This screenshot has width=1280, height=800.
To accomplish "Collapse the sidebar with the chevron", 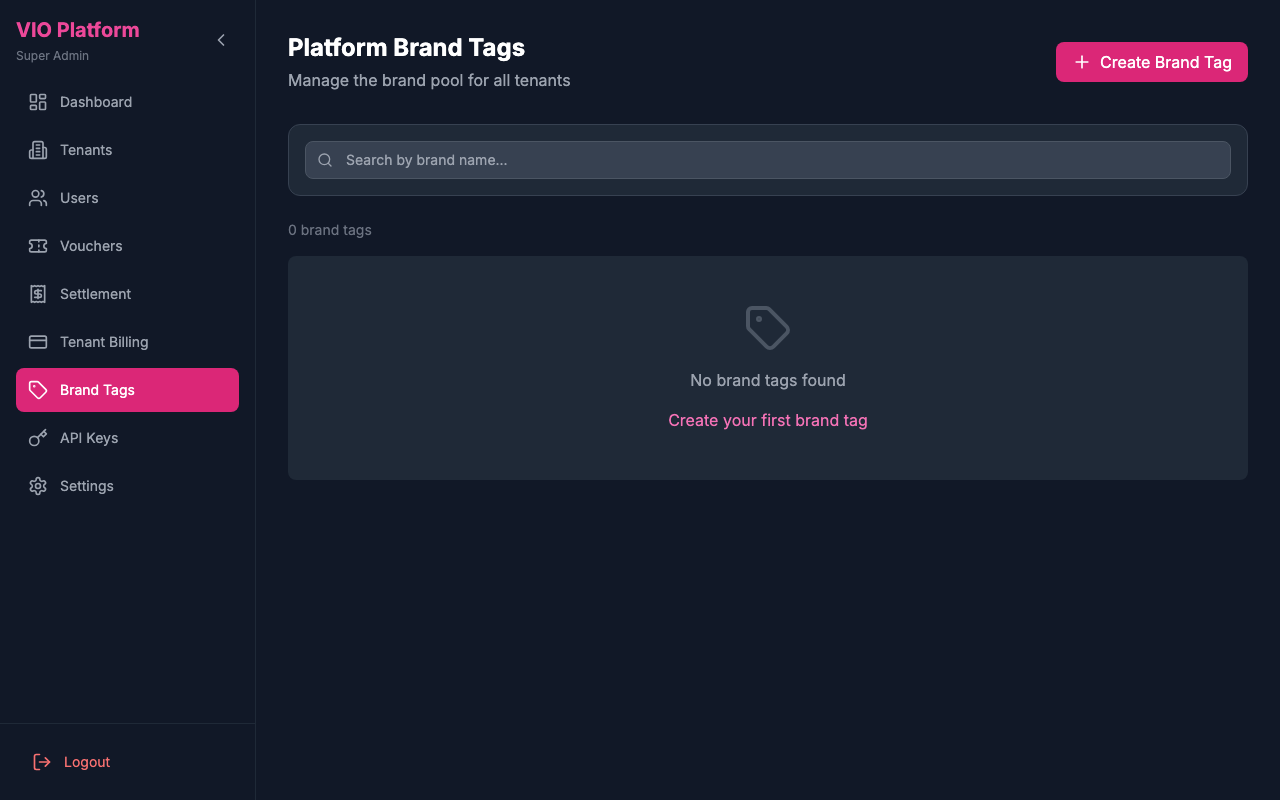I will pyautogui.click(x=220, y=40).
